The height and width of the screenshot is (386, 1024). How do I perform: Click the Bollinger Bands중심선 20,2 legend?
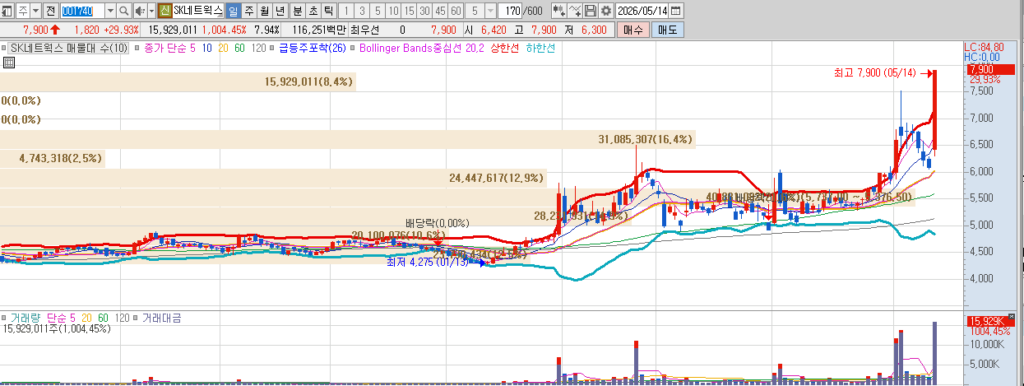tap(422, 48)
